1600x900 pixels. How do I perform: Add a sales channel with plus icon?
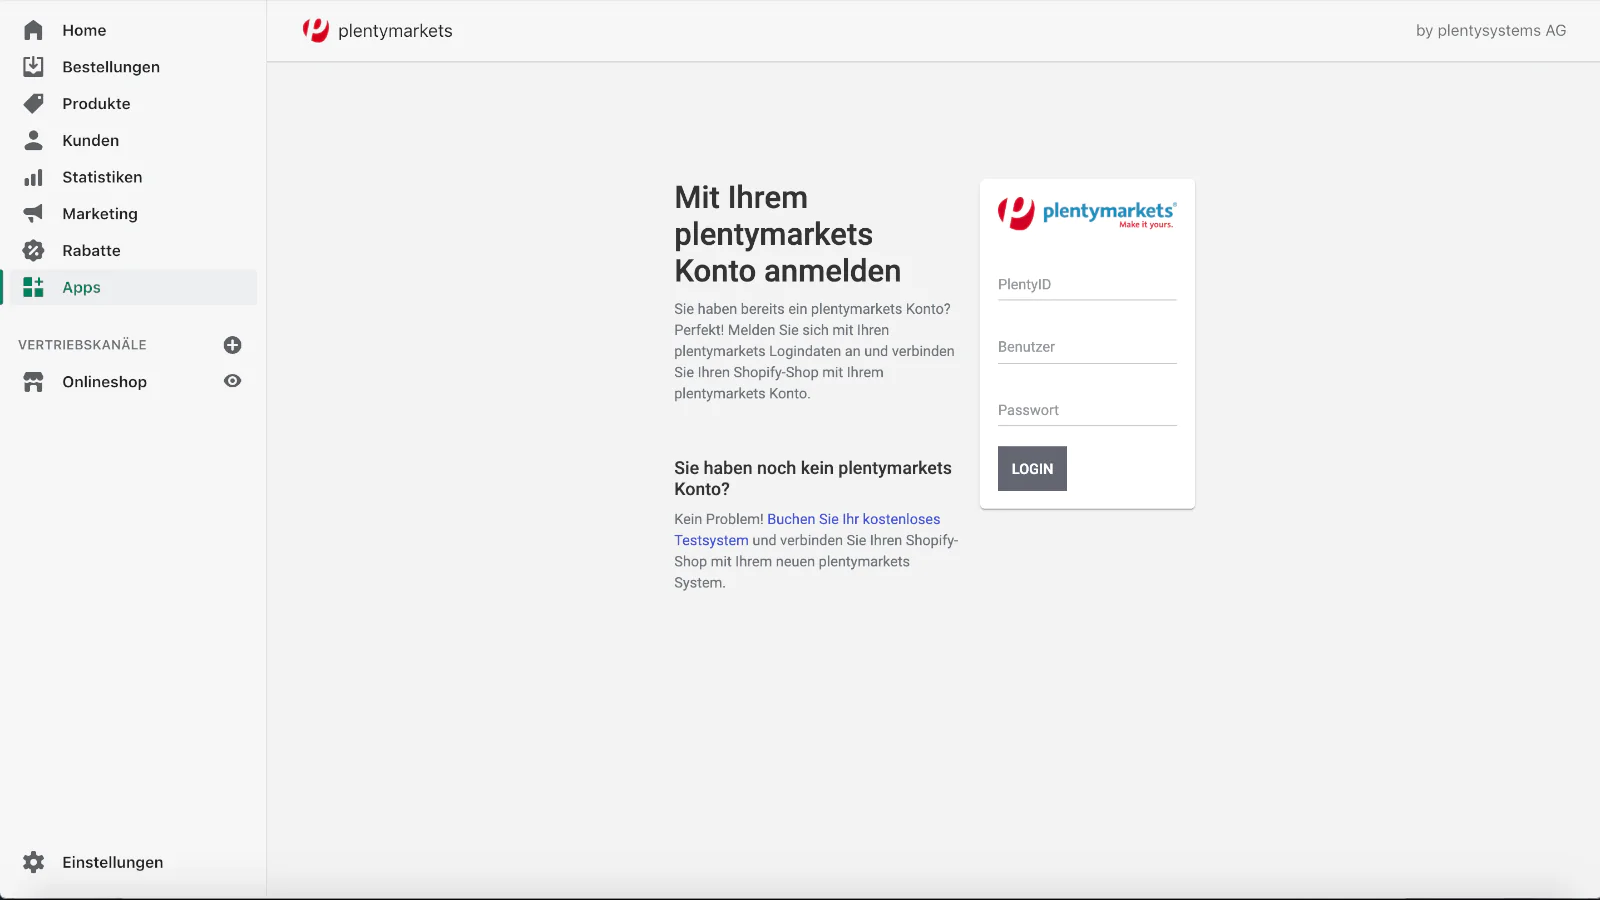click(232, 345)
